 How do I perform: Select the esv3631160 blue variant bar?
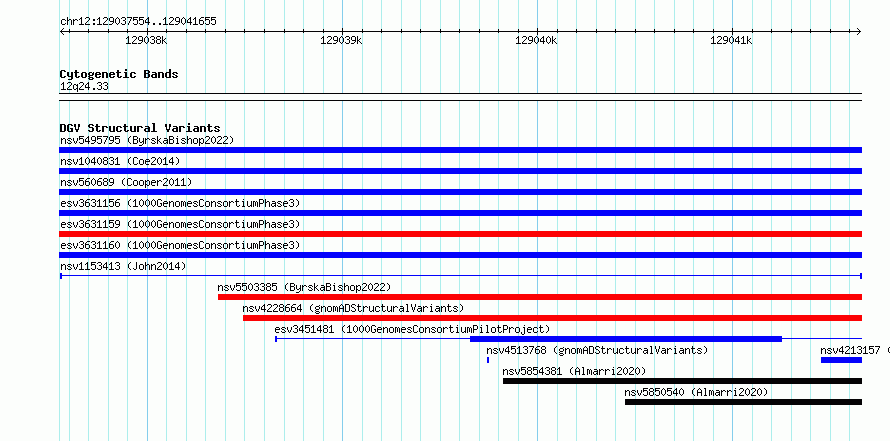point(460,255)
